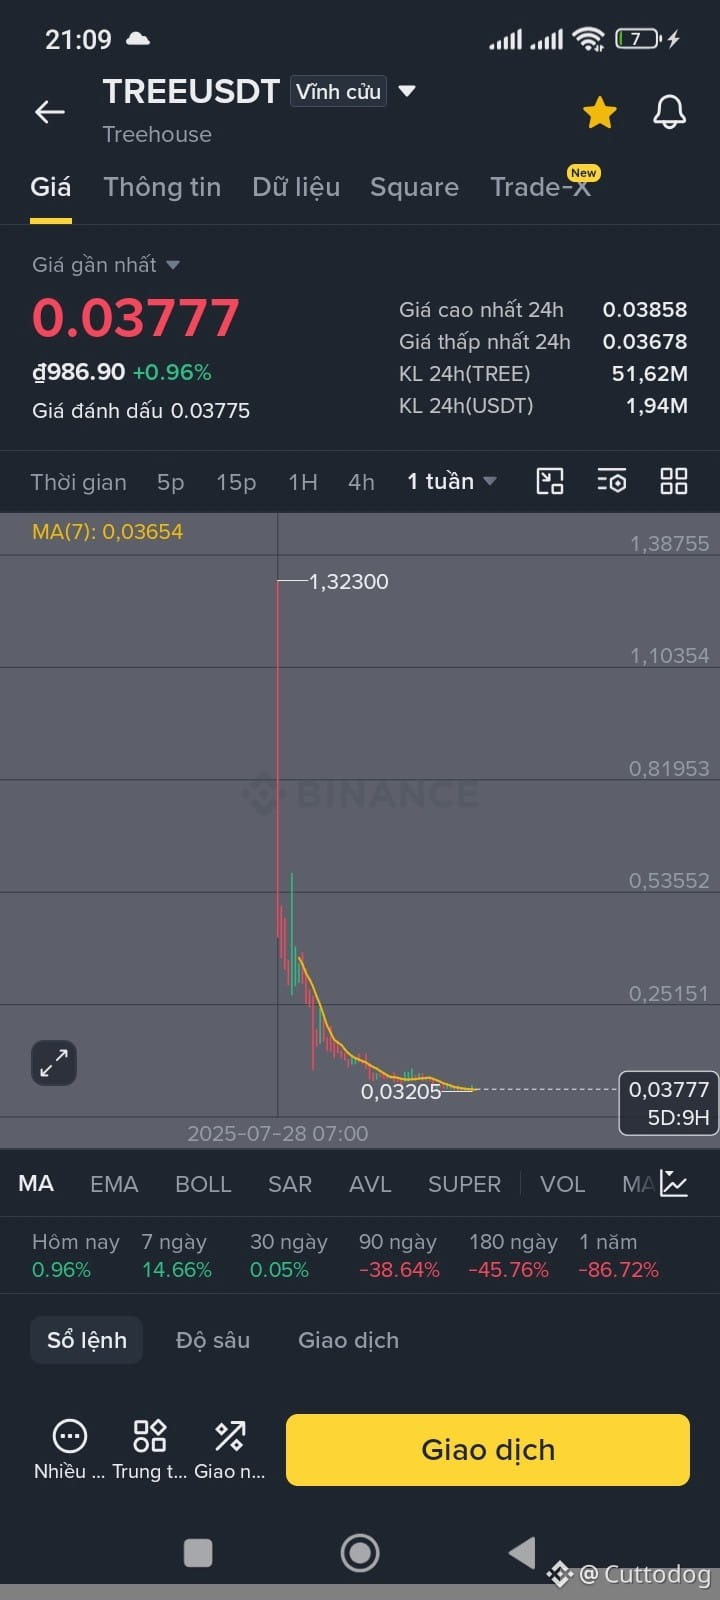
Task: Select the 5p timeframe
Action: pos(171,482)
